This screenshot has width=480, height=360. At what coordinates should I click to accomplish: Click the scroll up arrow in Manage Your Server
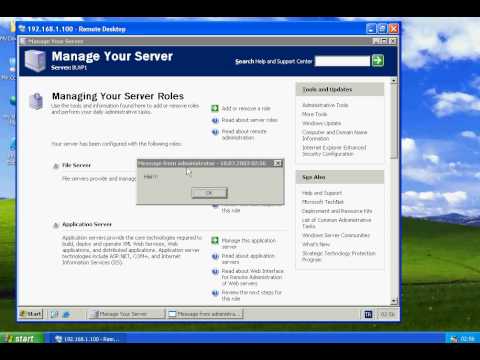click(x=394, y=81)
